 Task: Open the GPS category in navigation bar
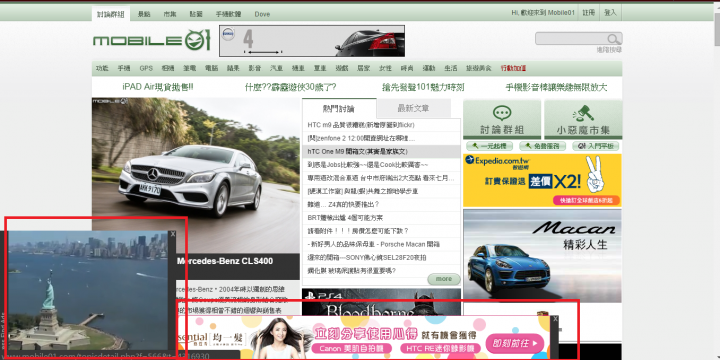tap(146, 68)
